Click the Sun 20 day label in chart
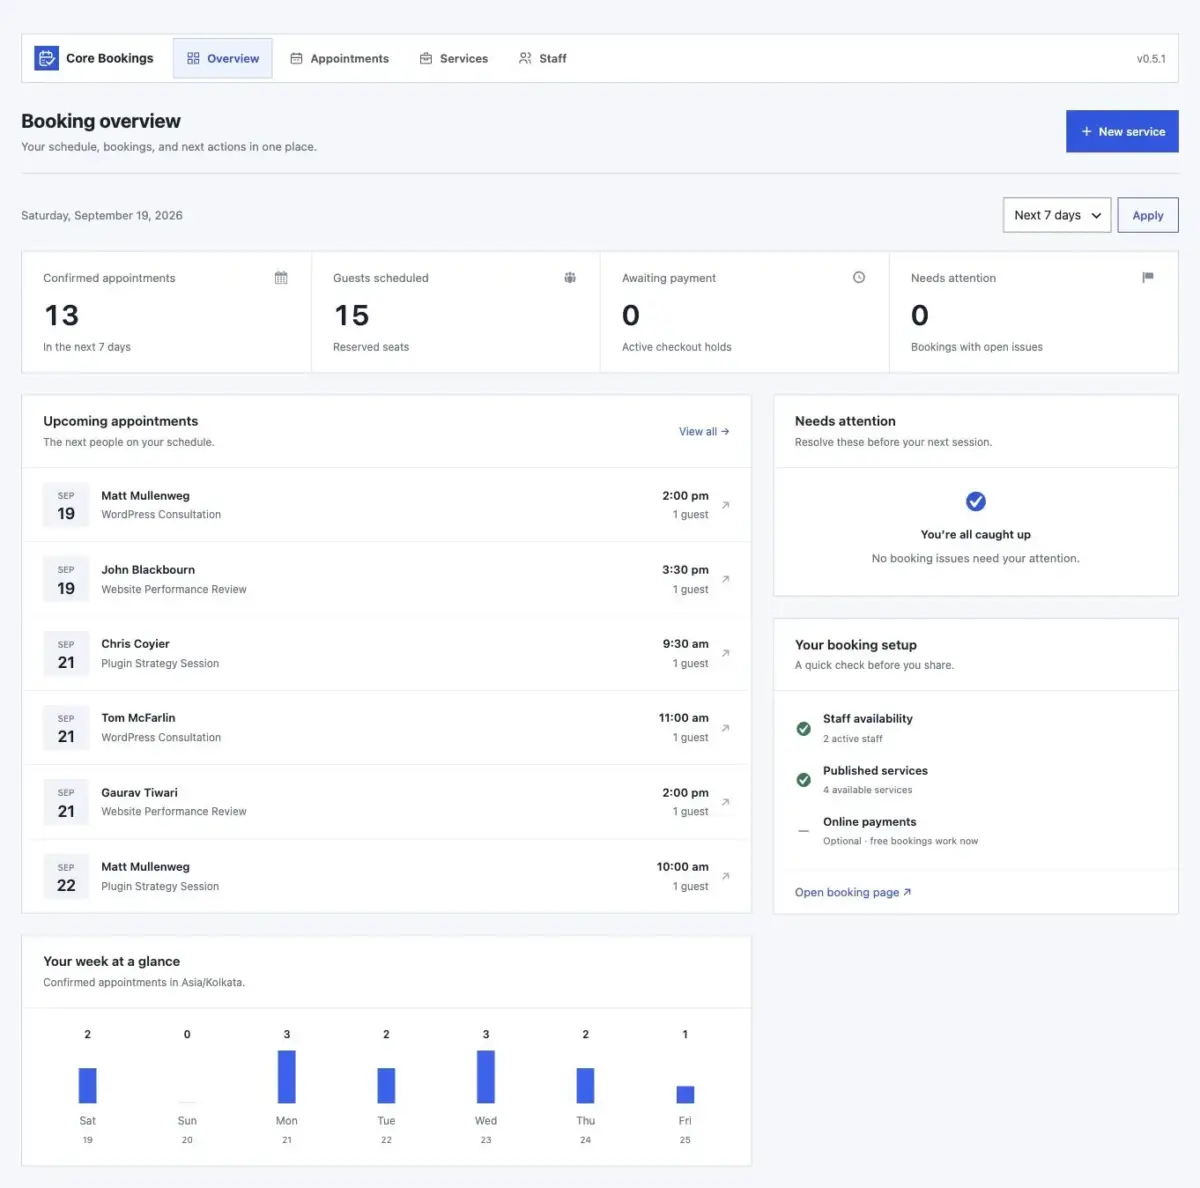The height and width of the screenshot is (1188, 1200). (x=187, y=1130)
